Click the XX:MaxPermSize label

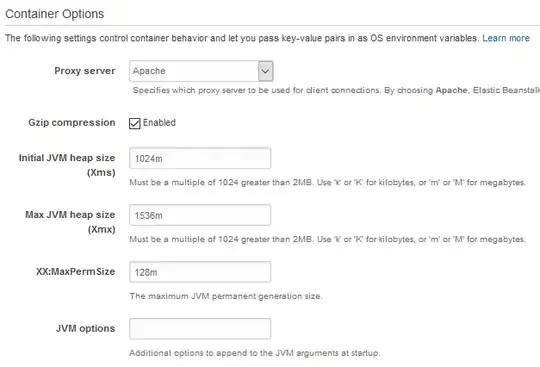[76, 272]
